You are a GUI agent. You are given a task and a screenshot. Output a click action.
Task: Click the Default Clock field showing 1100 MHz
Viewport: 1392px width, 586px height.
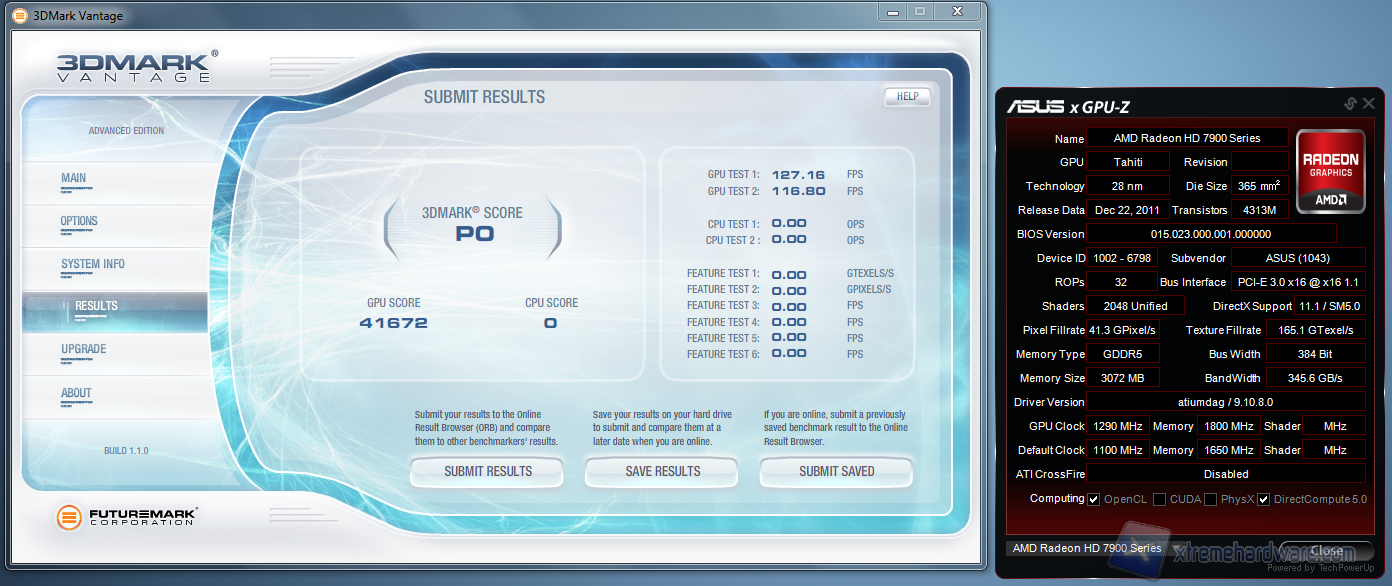[1118, 450]
